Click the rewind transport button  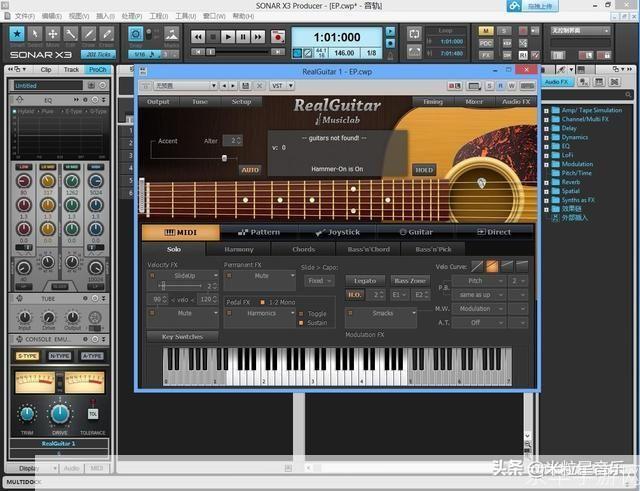[x=198, y=37]
